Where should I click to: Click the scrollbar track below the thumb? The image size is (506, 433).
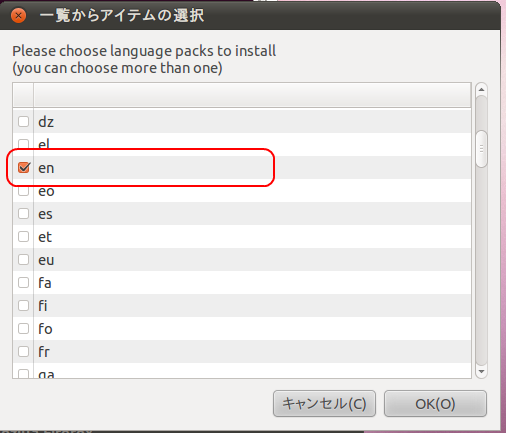[481, 267]
